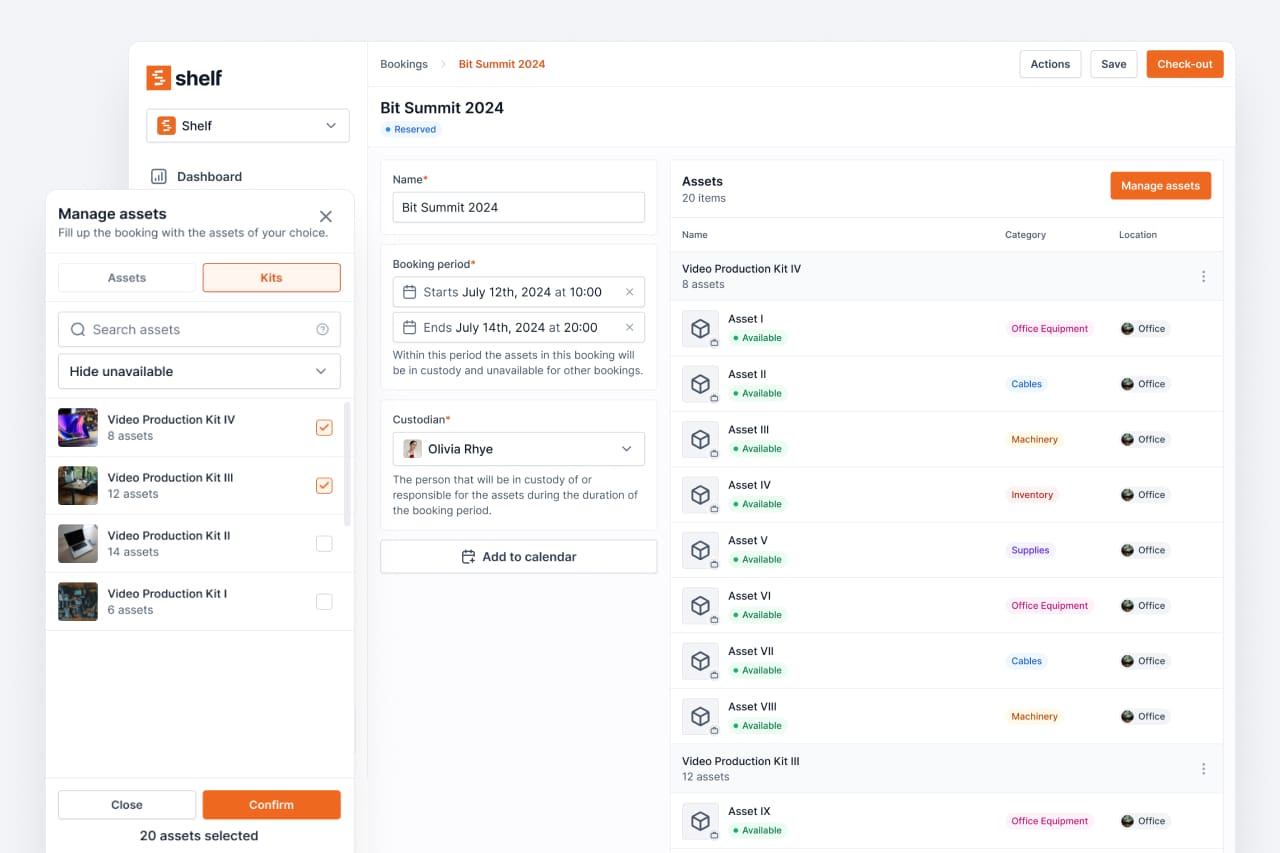Switch to the Kits tab
This screenshot has height=853, width=1280.
tap(271, 277)
